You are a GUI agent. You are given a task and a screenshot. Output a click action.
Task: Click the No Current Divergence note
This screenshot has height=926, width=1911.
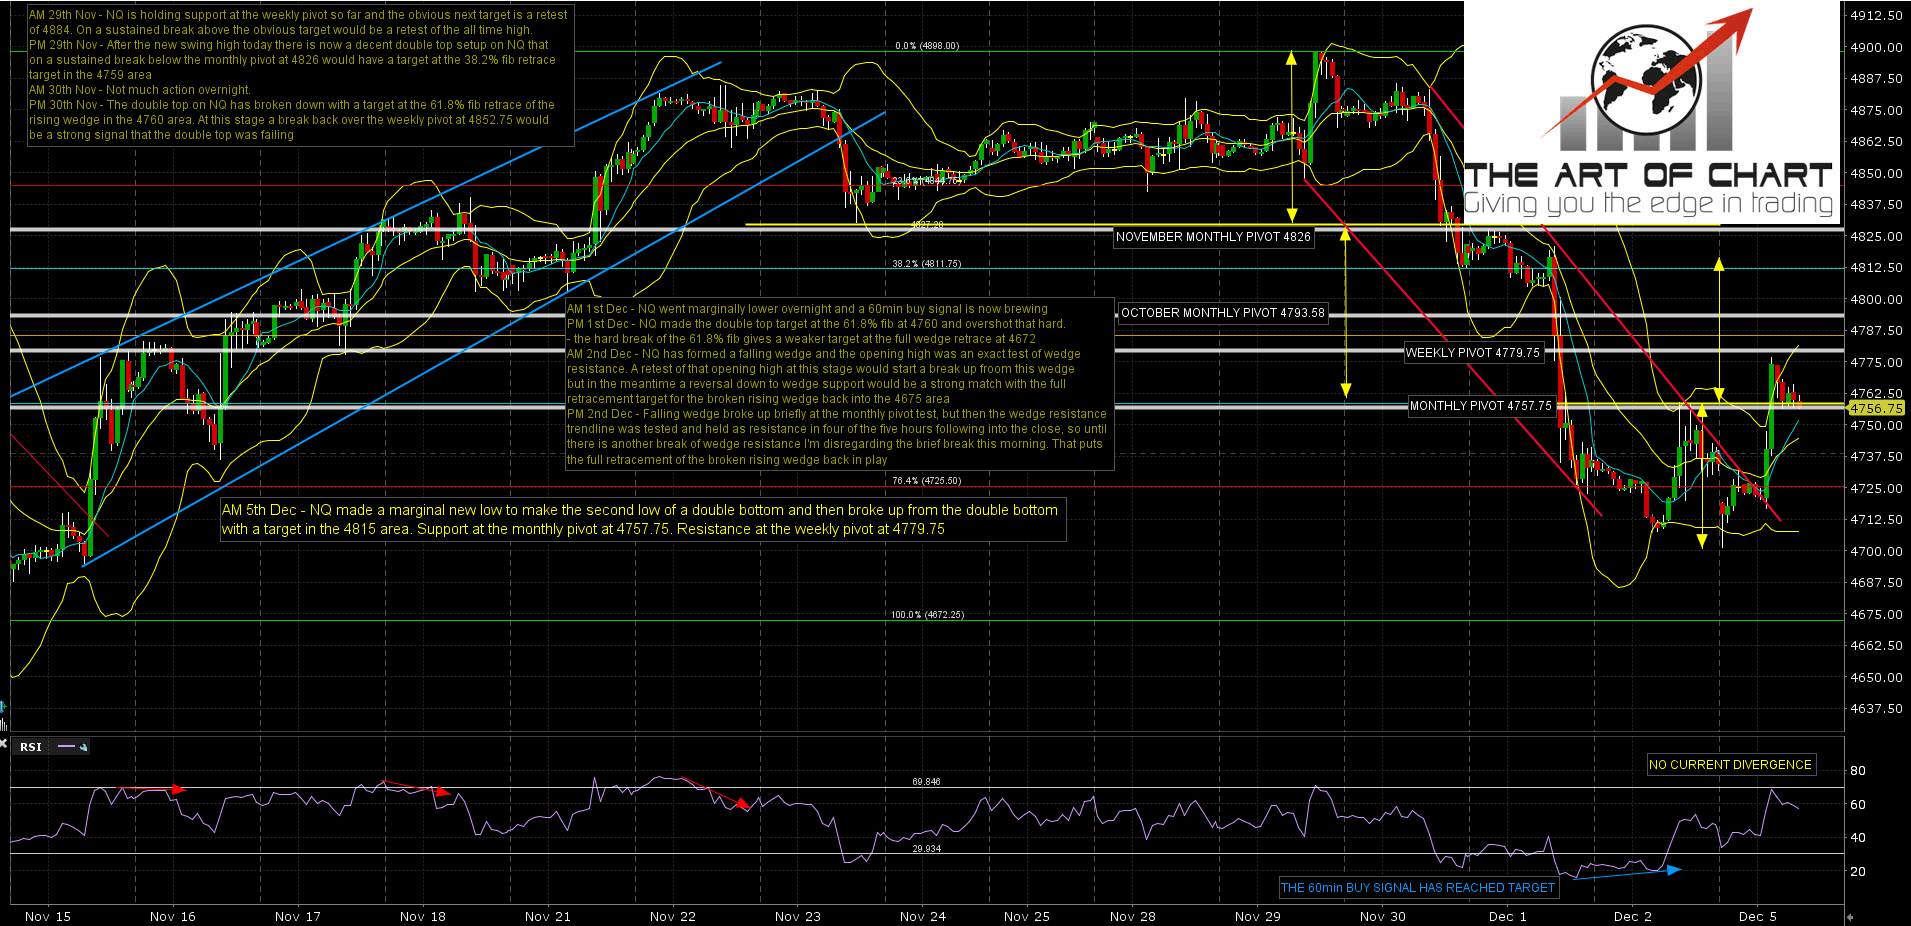coord(1729,765)
